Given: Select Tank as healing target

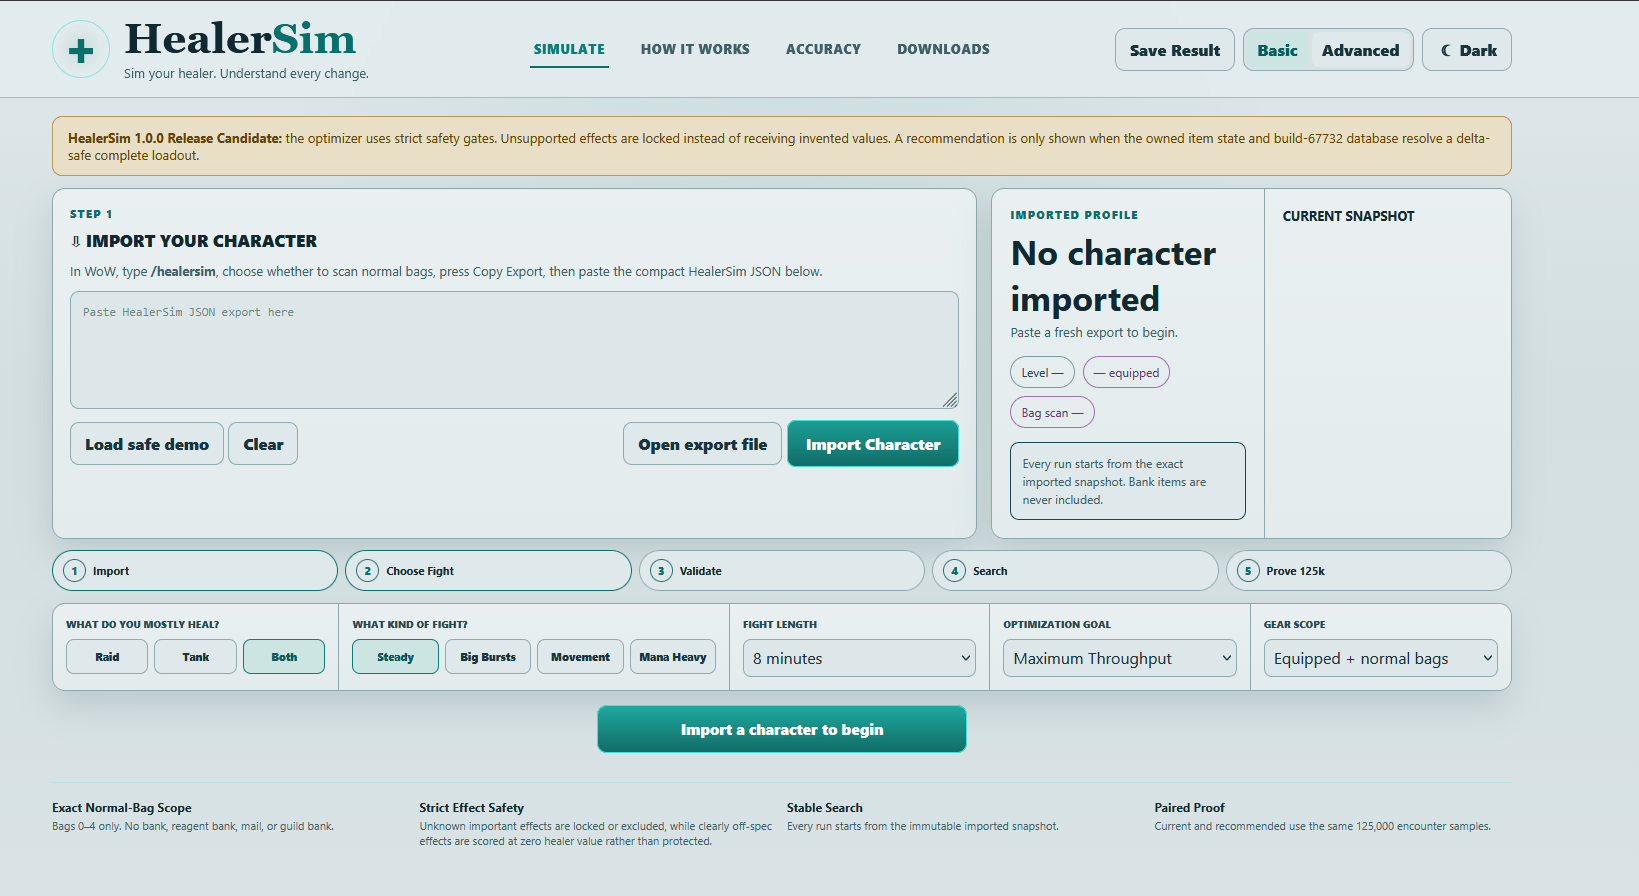Looking at the screenshot, I should point(196,657).
